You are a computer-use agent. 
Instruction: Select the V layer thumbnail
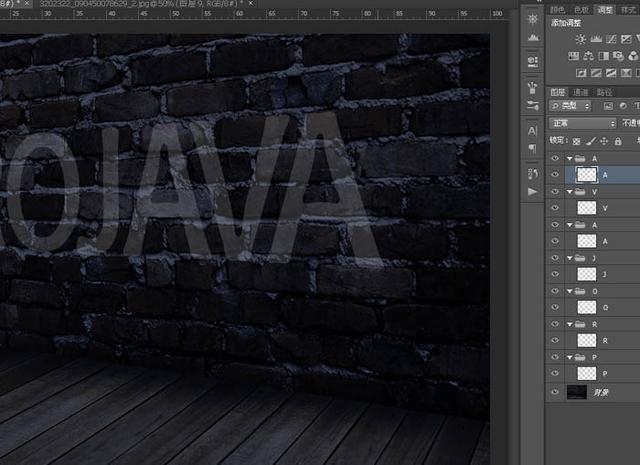[x=587, y=208]
